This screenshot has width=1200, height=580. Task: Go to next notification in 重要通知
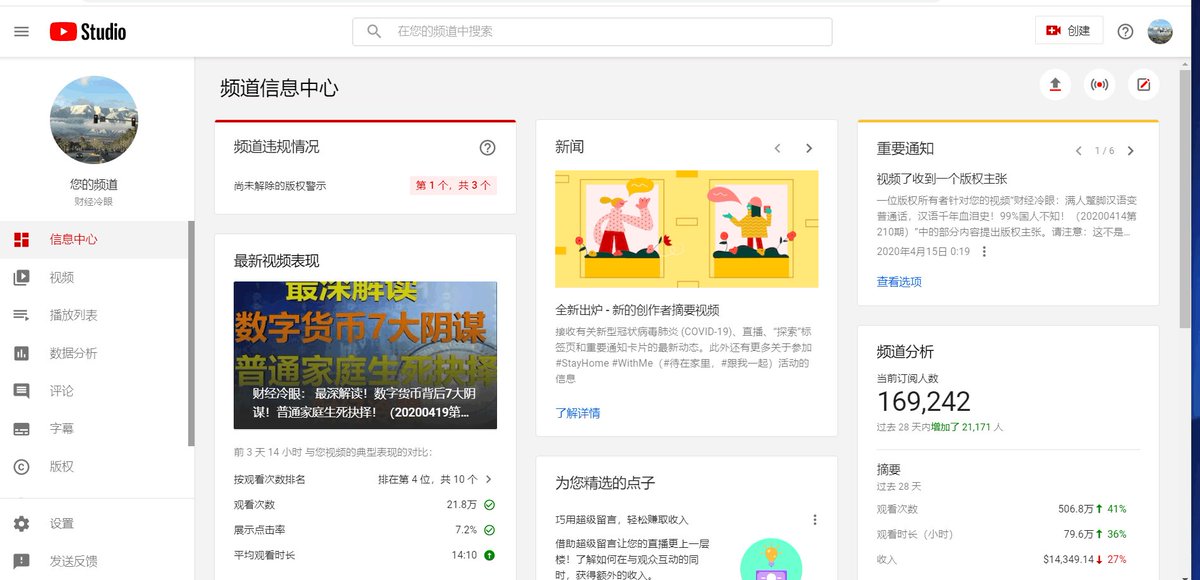(1130, 151)
